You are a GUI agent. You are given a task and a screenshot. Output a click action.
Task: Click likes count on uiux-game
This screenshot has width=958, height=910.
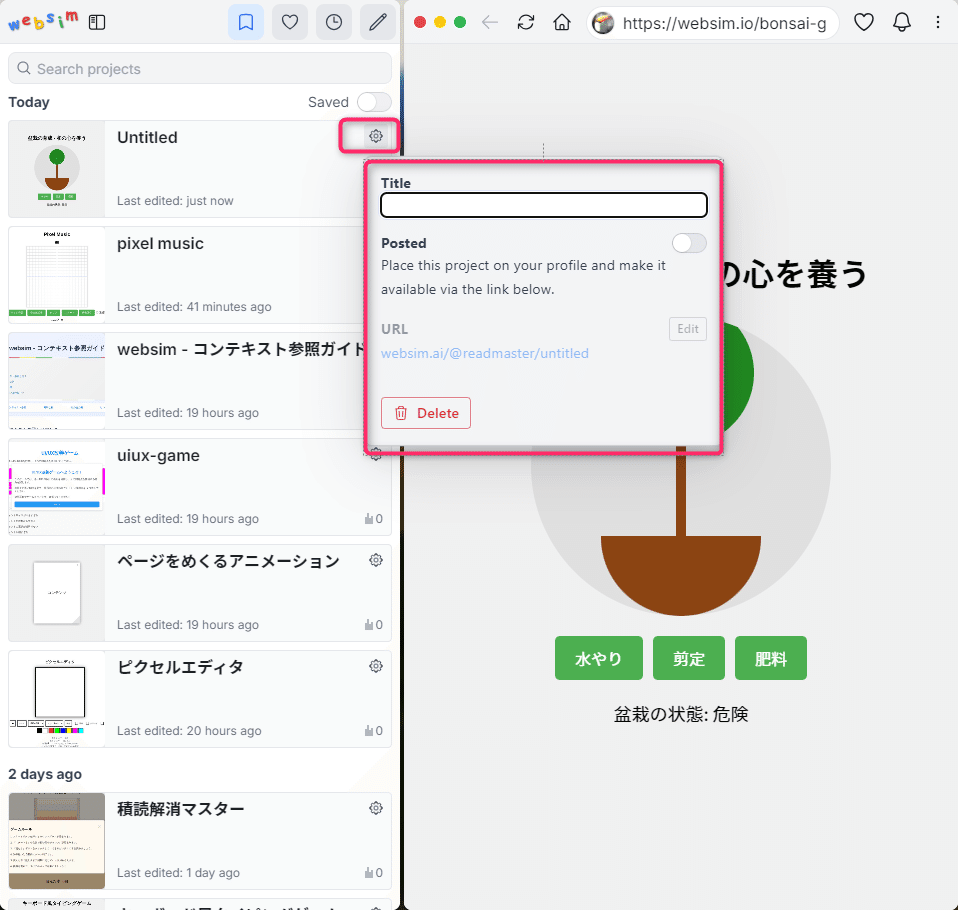tap(374, 519)
